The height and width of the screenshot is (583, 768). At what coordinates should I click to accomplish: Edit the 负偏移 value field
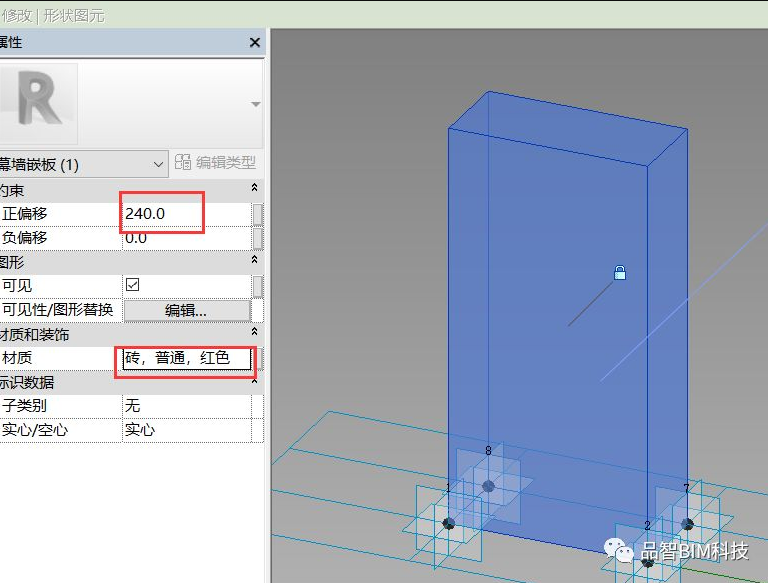[186, 238]
